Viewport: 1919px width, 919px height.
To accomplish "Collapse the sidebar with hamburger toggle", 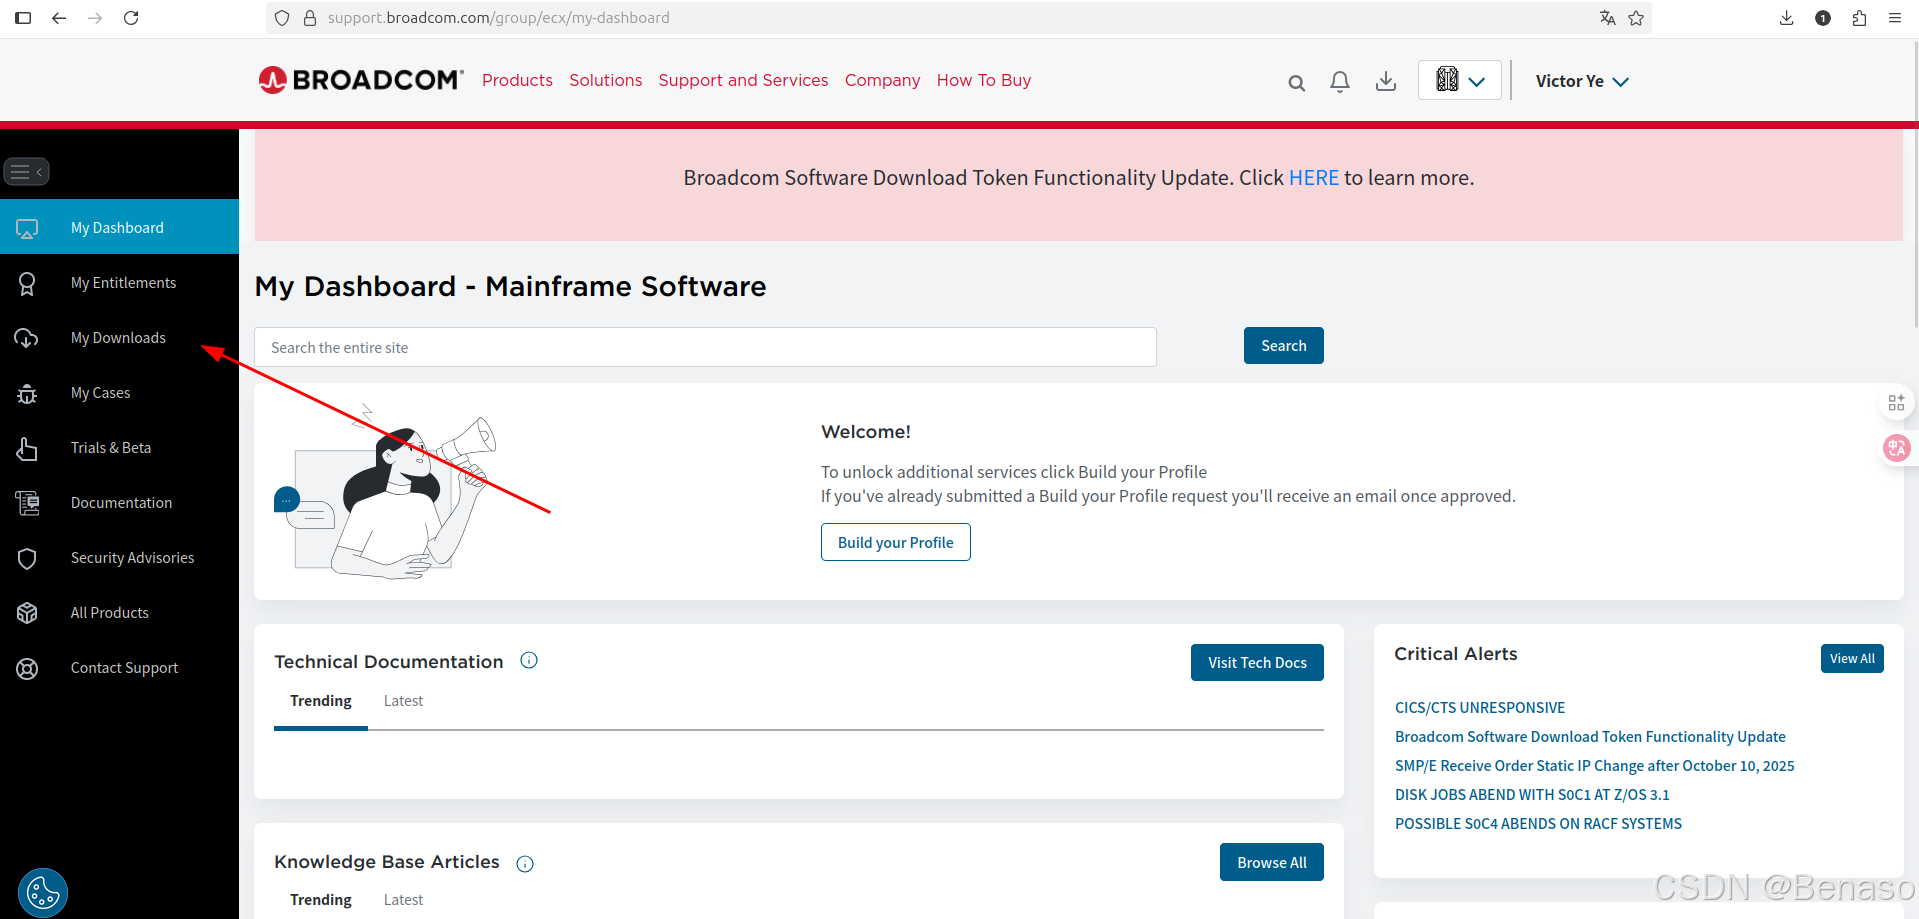I will coord(26,172).
